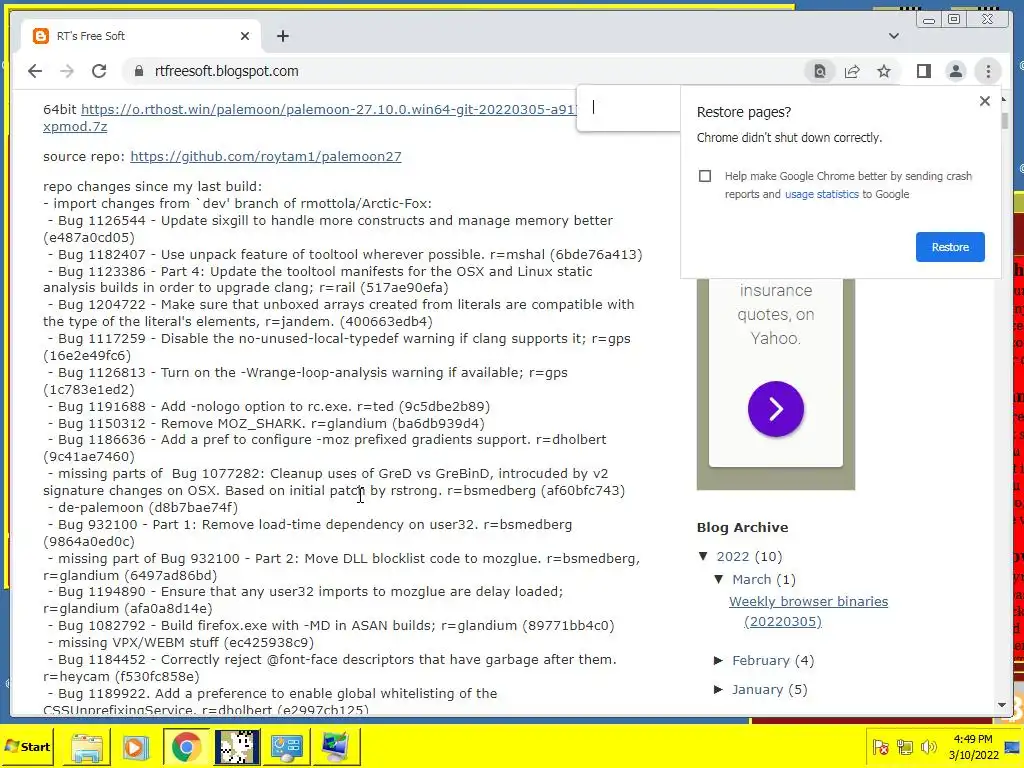Click the forward navigation arrow
The image size is (1024, 768).
tap(67, 71)
